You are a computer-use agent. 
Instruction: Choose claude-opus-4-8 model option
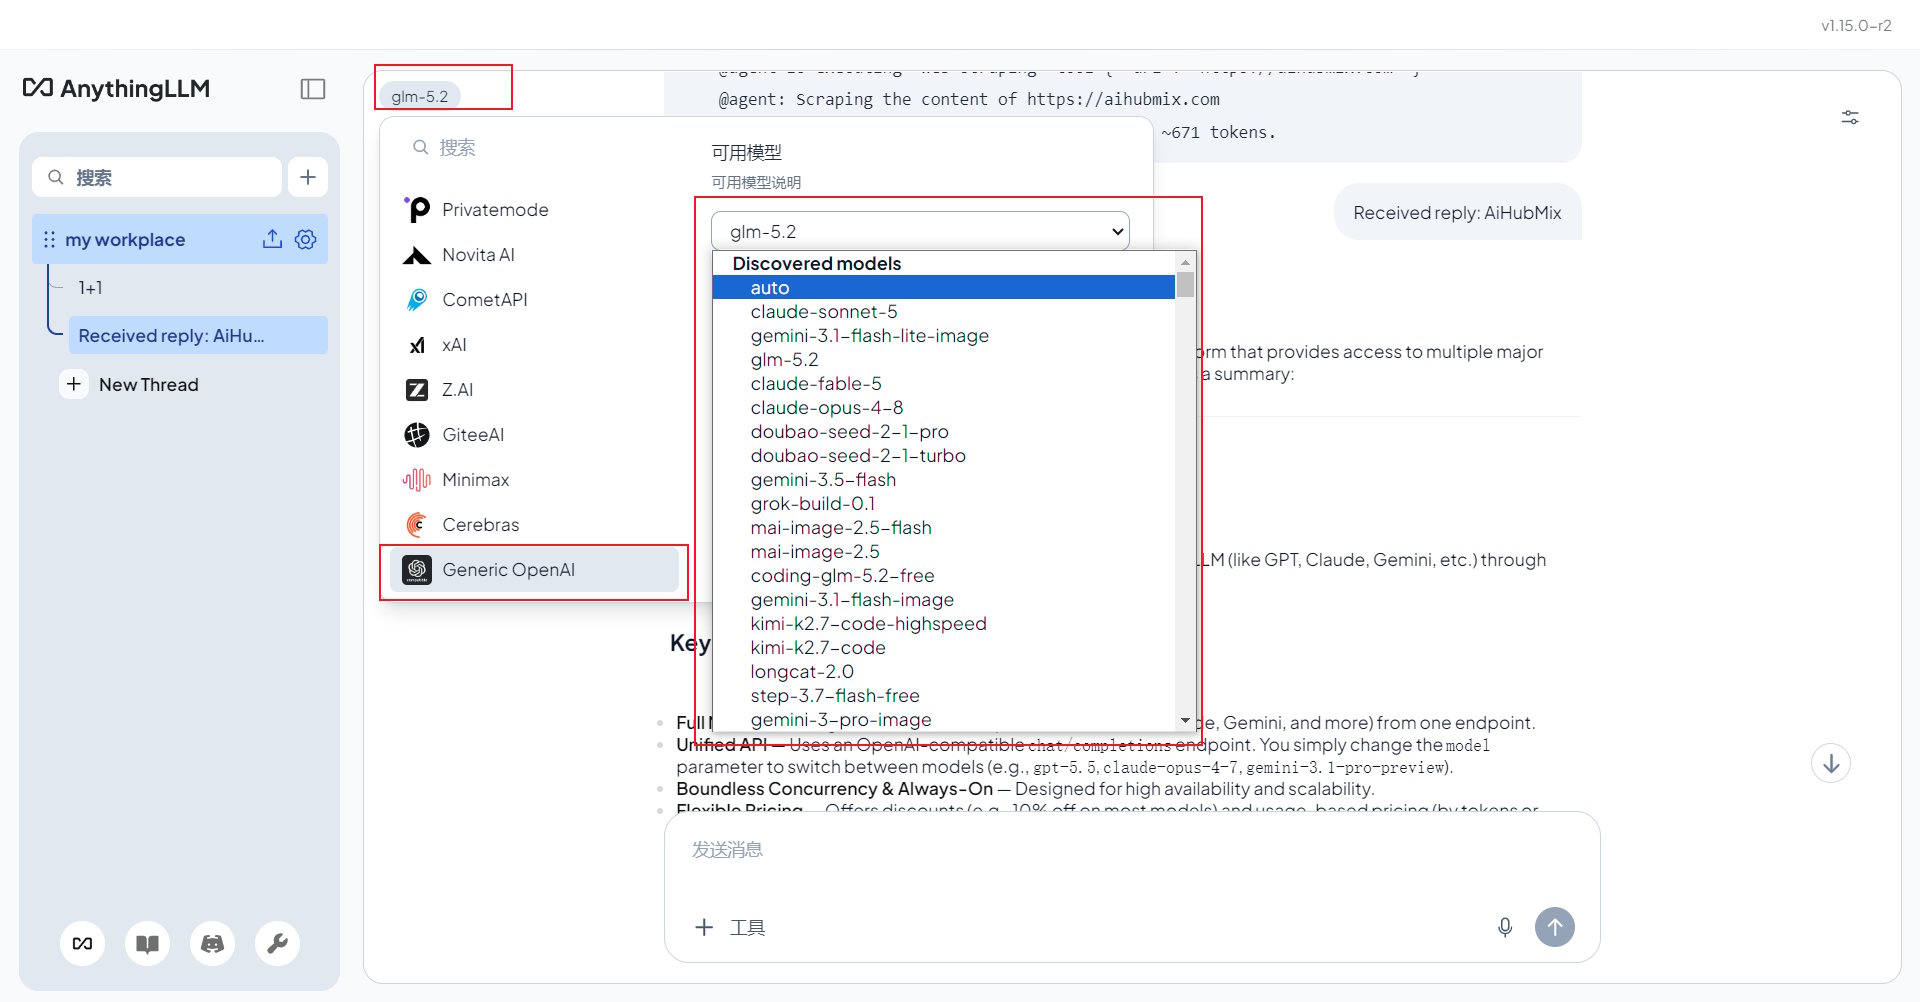(x=944, y=408)
